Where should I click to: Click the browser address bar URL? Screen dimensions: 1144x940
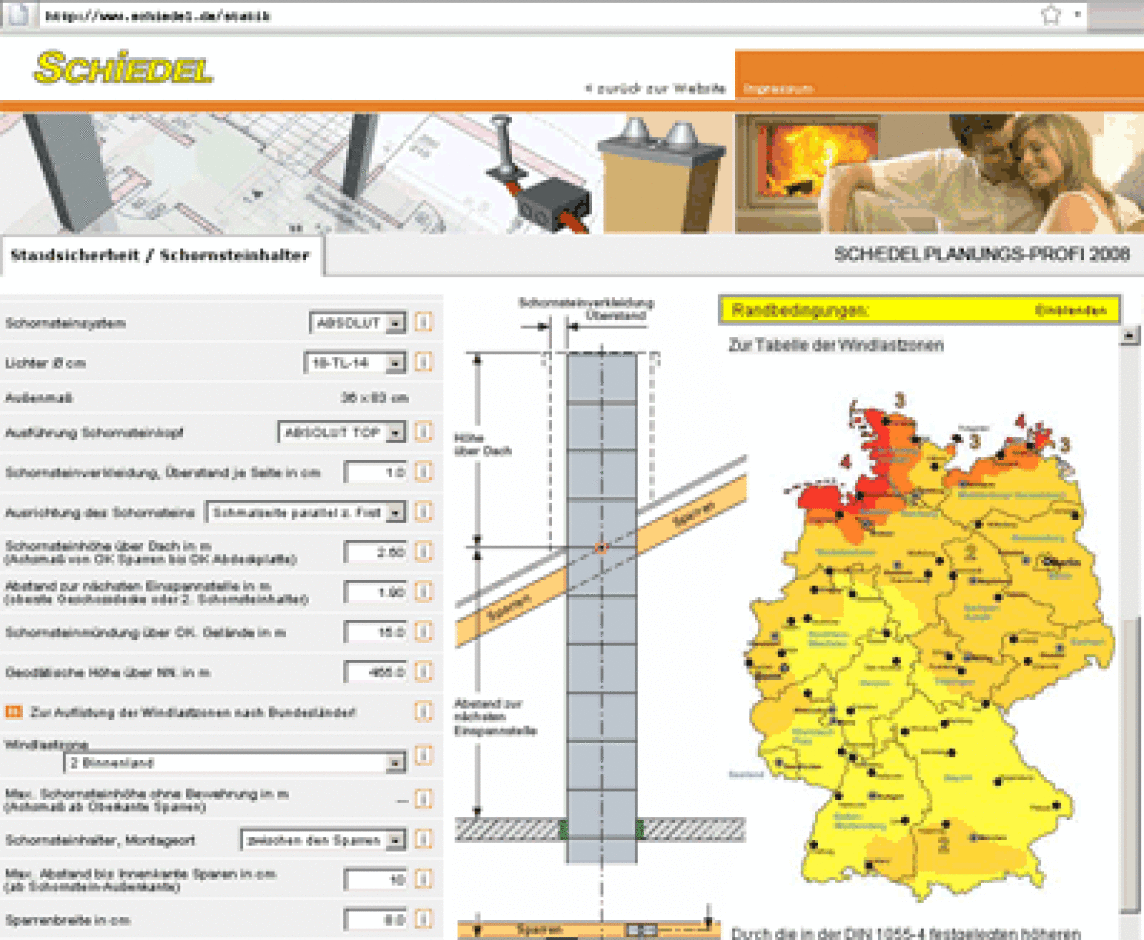(x=158, y=15)
